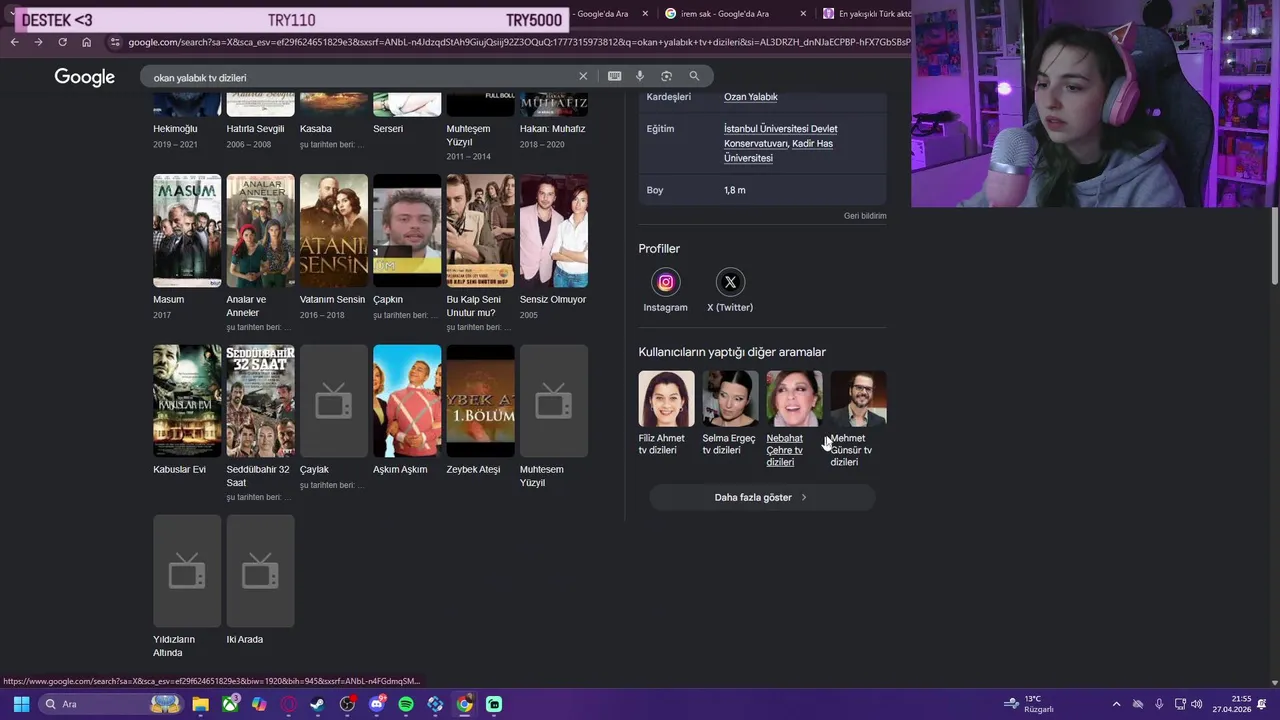Open Opera GX from taskbar
Viewport: 1280px width, 720px height.
289,704
